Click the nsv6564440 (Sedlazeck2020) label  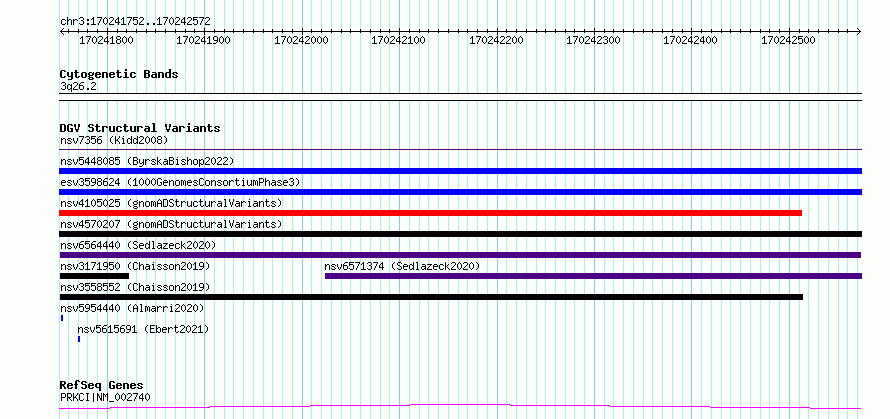point(138,245)
